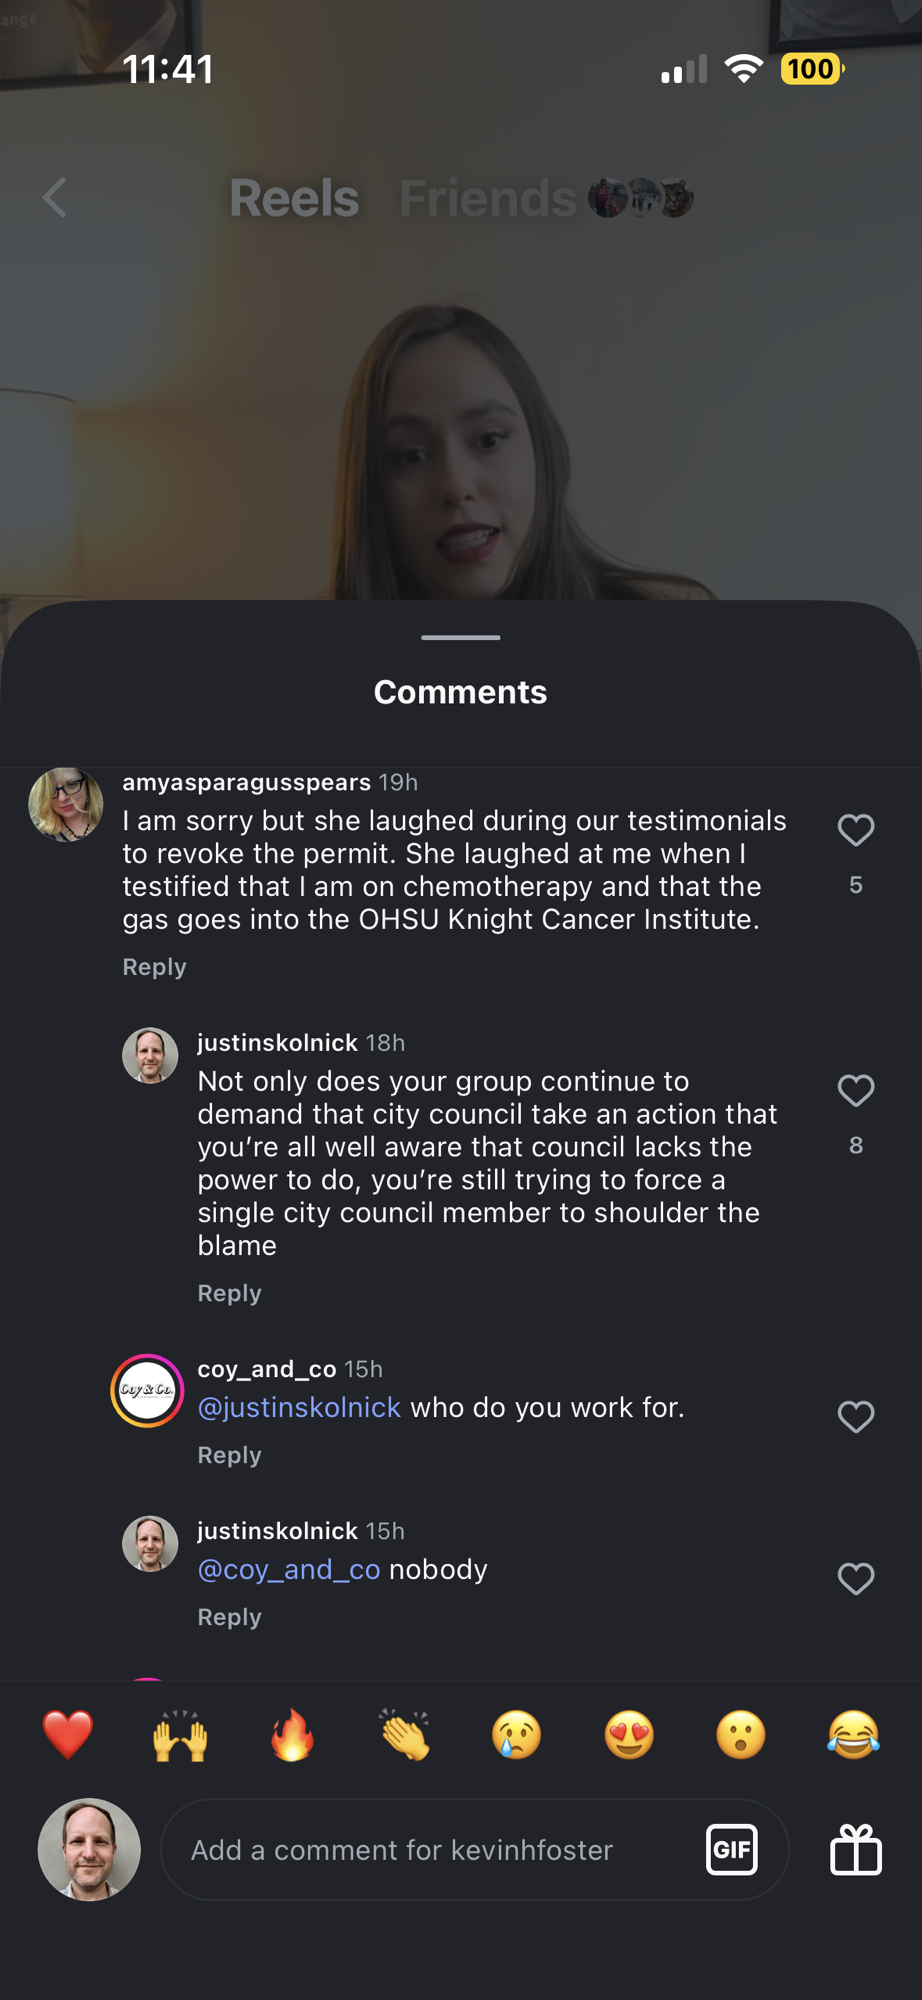The height and width of the screenshot is (2000, 922).
Task: Reply to amyasparagusspears' comment
Action: coord(154,967)
